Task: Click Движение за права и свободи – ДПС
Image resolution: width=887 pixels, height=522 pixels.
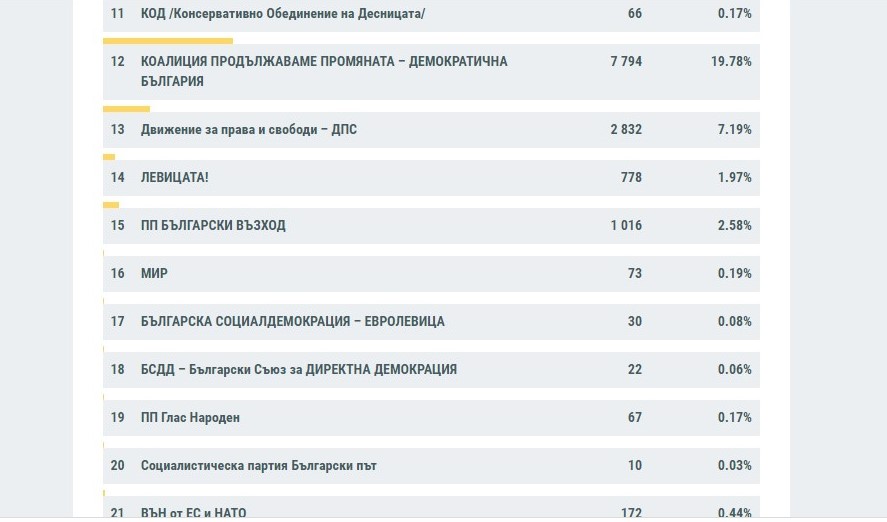Action: (x=249, y=130)
